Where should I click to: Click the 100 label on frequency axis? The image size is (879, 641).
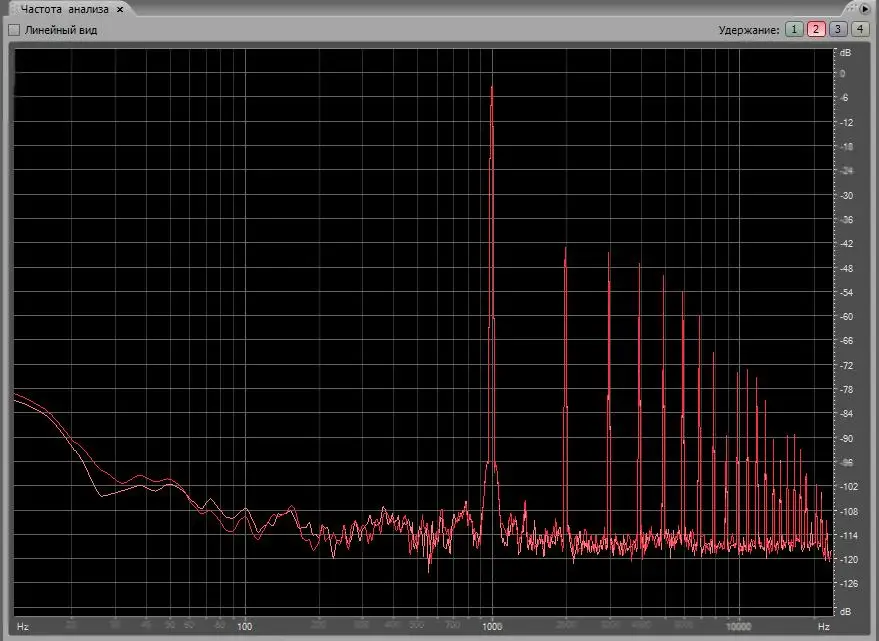point(244,626)
